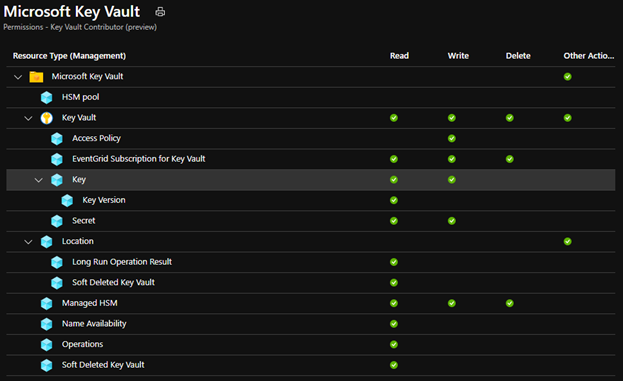Select the Name Availability row

(x=311, y=324)
